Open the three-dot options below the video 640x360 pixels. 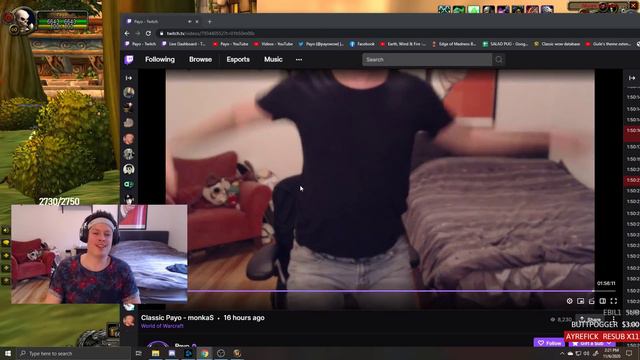(613, 319)
